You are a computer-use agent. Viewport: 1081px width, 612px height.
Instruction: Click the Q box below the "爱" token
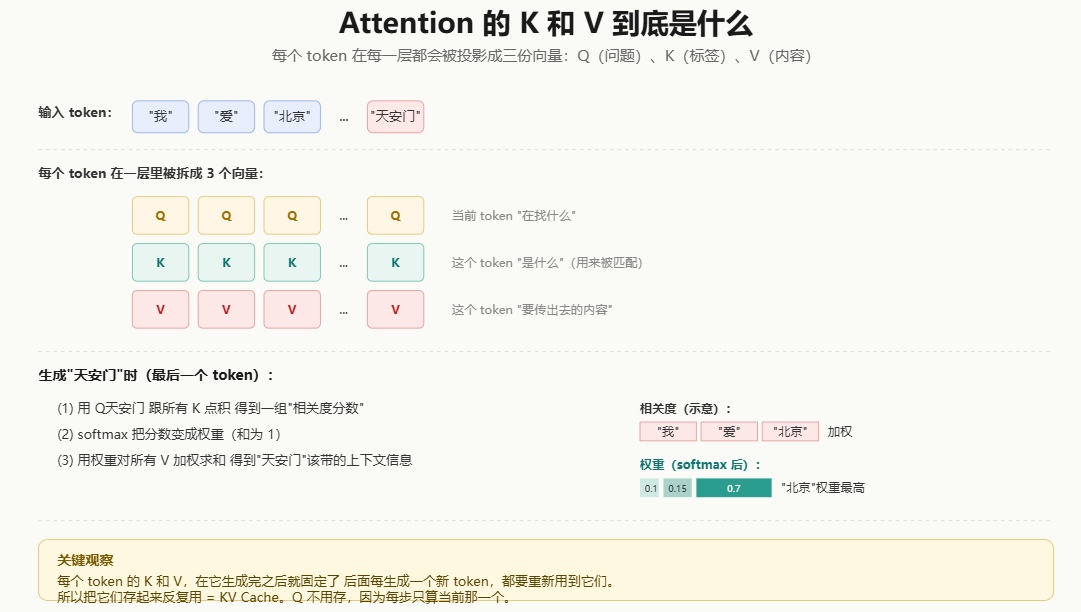[x=226, y=216]
